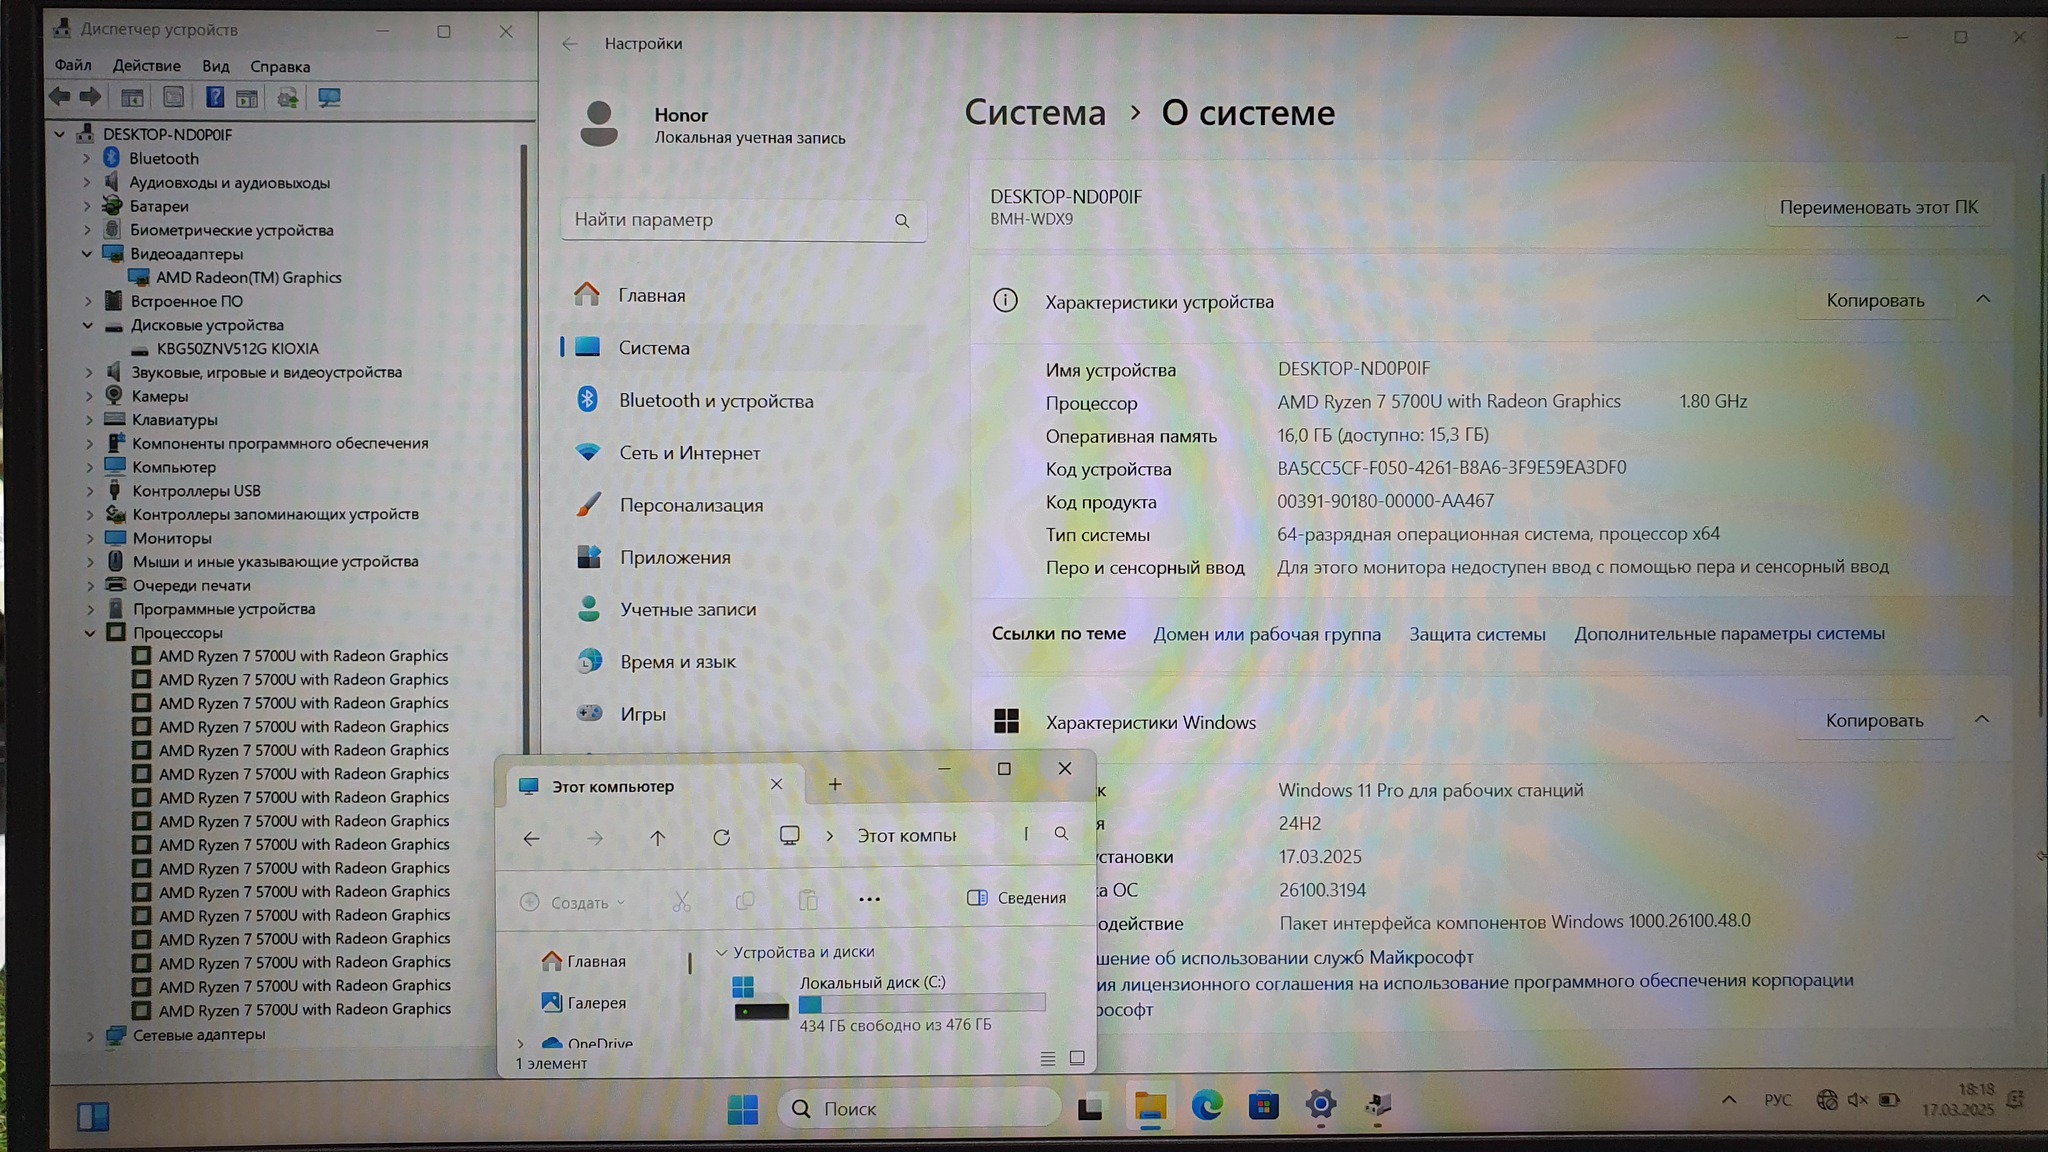The width and height of the screenshot is (2048, 1152).
Task: Click the Cut scissors icon in Explorer
Action: 681,901
